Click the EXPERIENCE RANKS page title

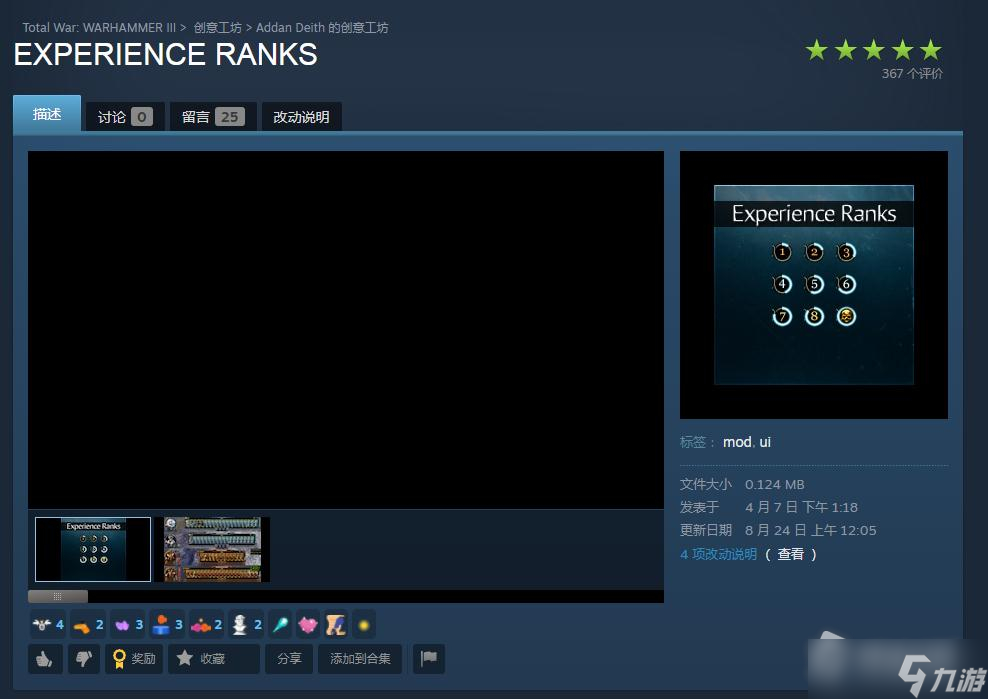click(x=166, y=54)
